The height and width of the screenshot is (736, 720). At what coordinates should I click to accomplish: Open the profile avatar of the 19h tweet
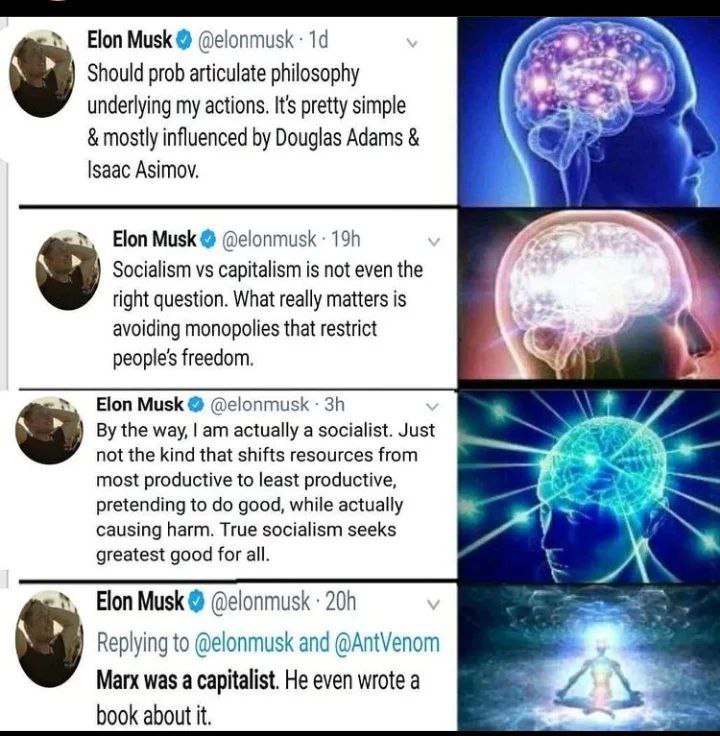click(68, 270)
